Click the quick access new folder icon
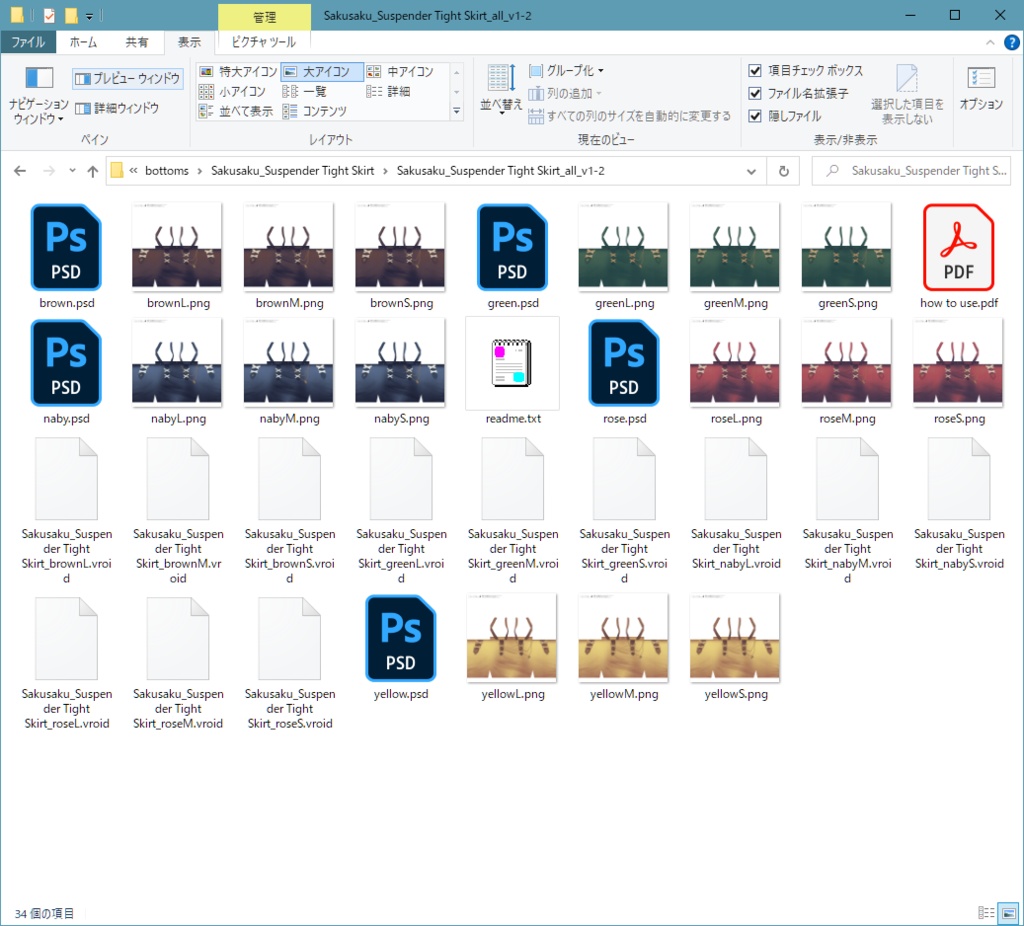The height and width of the screenshot is (926, 1024). coord(71,15)
